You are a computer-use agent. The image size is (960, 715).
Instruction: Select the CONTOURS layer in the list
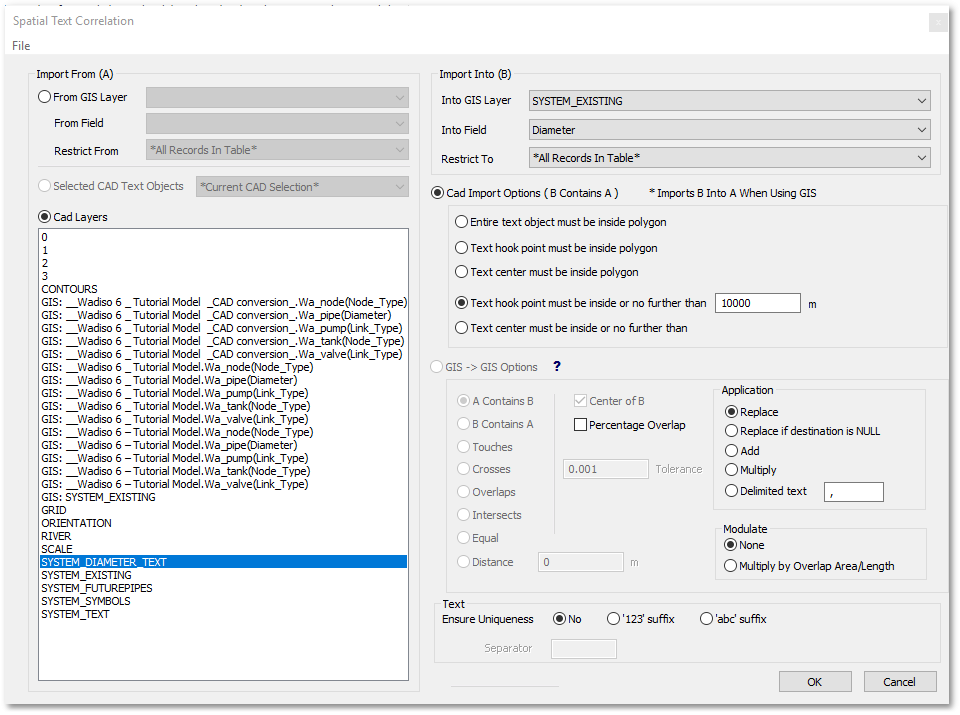(x=223, y=289)
